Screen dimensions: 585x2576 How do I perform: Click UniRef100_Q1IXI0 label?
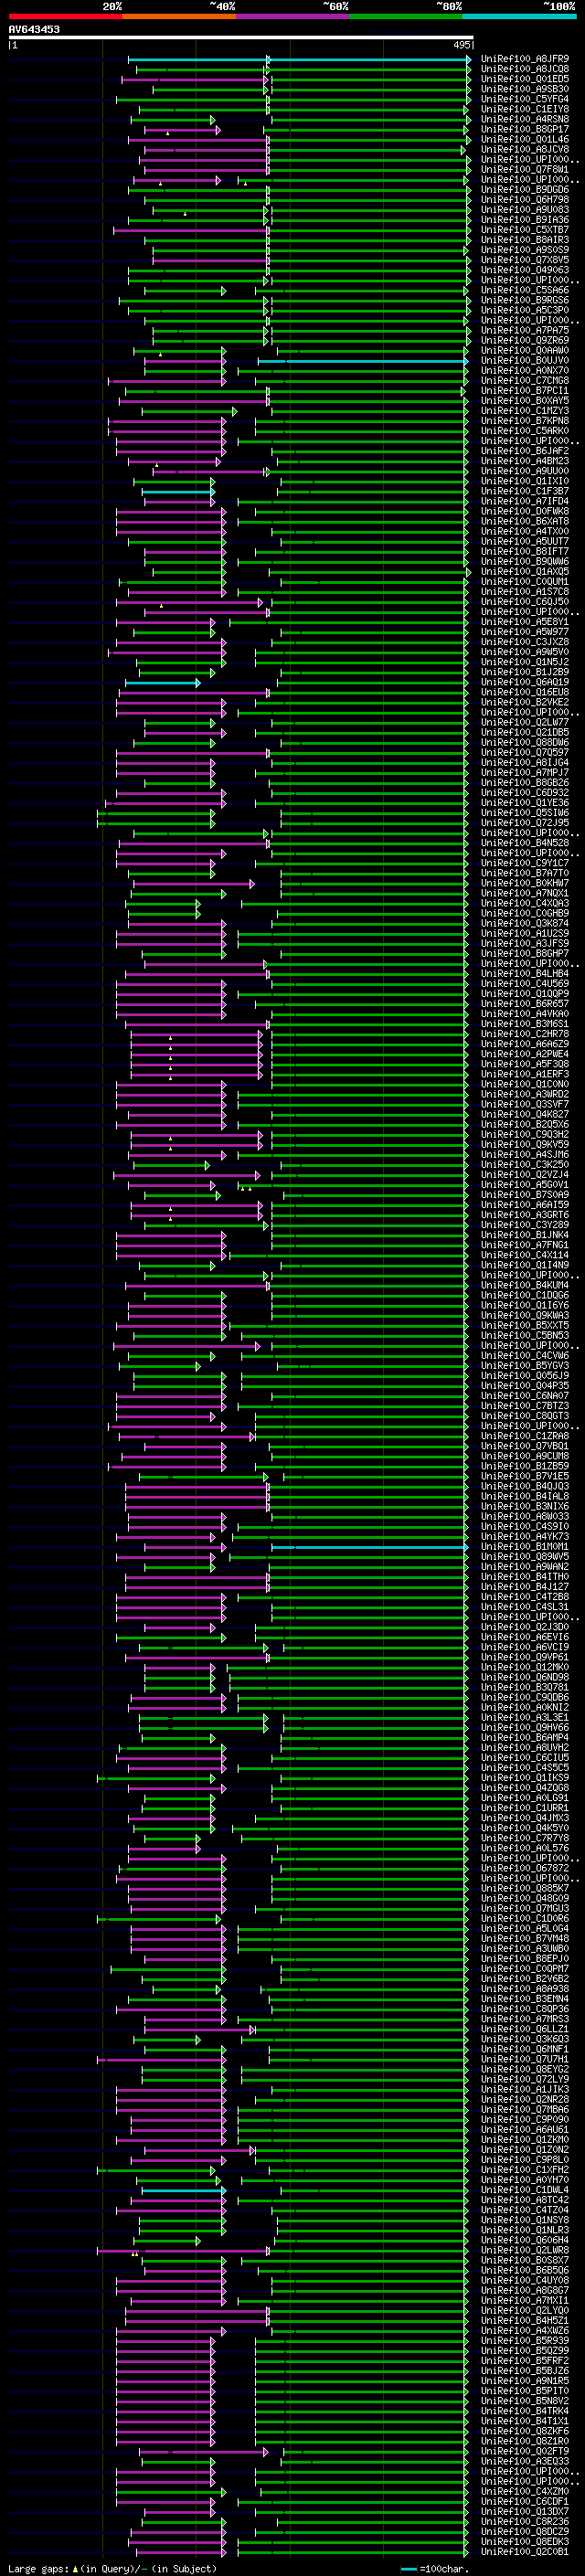[x=525, y=481]
